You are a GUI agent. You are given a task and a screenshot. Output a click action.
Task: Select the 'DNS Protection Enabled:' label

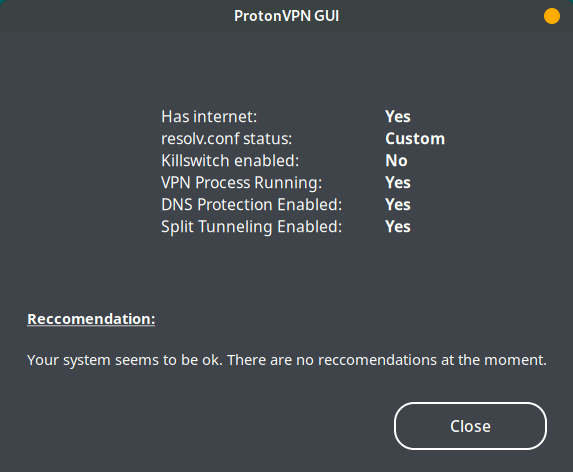[x=251, y=204]
